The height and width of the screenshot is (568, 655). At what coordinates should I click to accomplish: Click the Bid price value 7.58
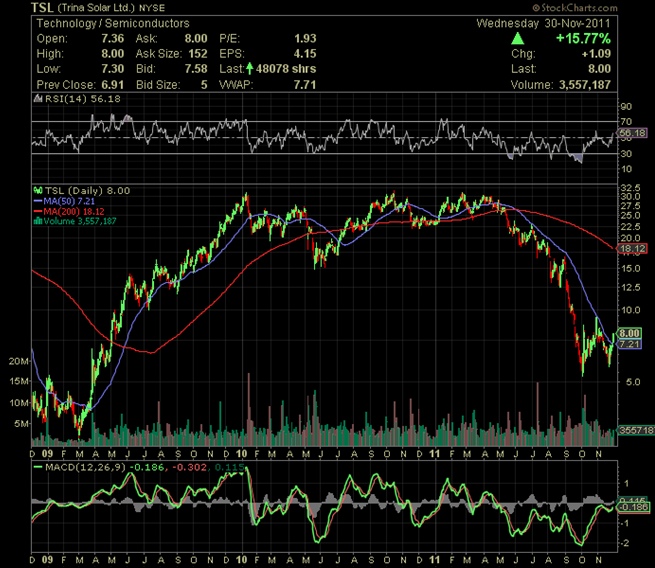196,69
